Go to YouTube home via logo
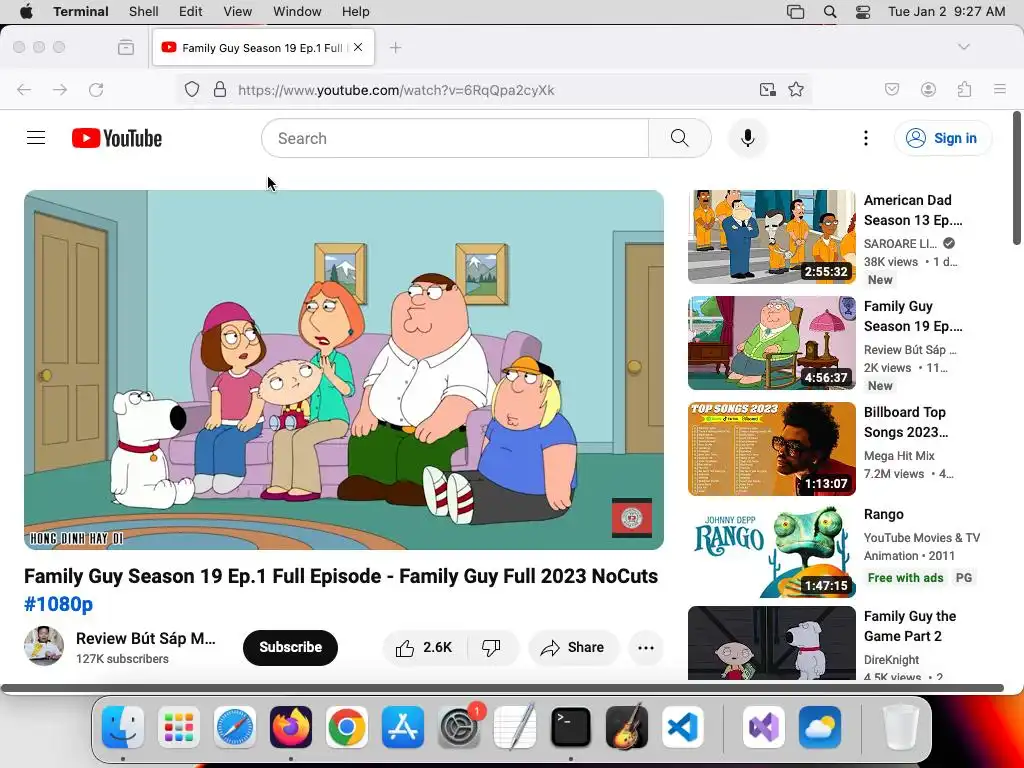 click(117, 138)
